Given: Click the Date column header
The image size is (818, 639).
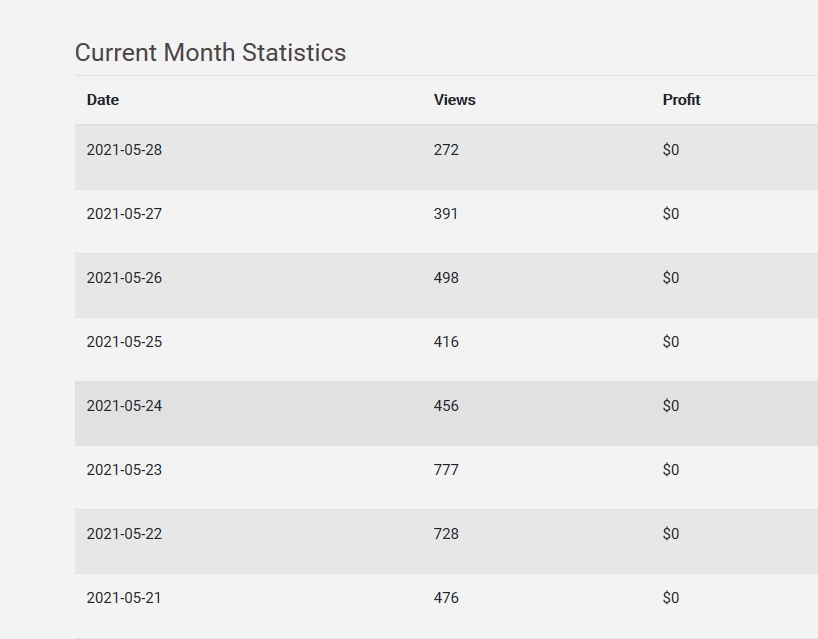Looking at the screenshot, I should point(103,100).
